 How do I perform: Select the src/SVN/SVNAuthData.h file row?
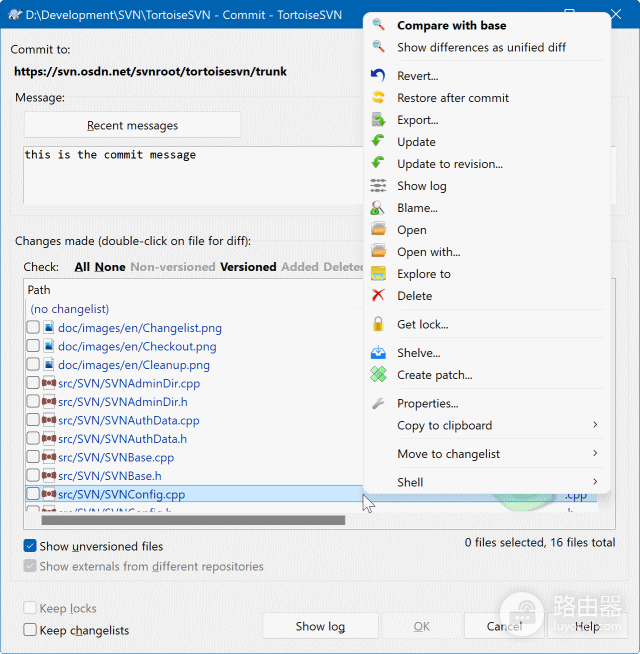pos(122,438)
